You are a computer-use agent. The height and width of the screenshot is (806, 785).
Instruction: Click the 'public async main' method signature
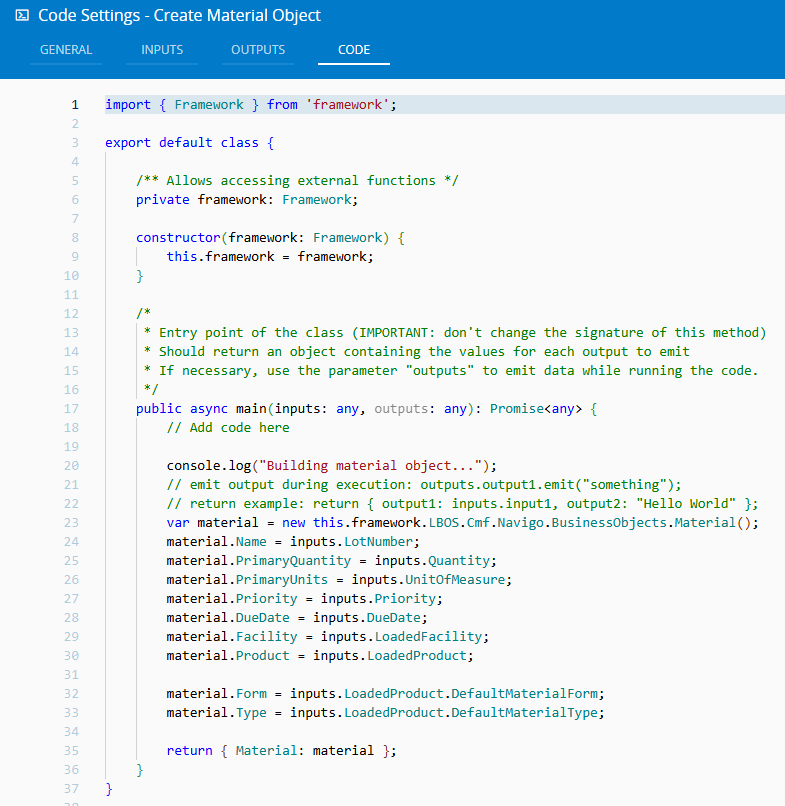click(367, 409)
